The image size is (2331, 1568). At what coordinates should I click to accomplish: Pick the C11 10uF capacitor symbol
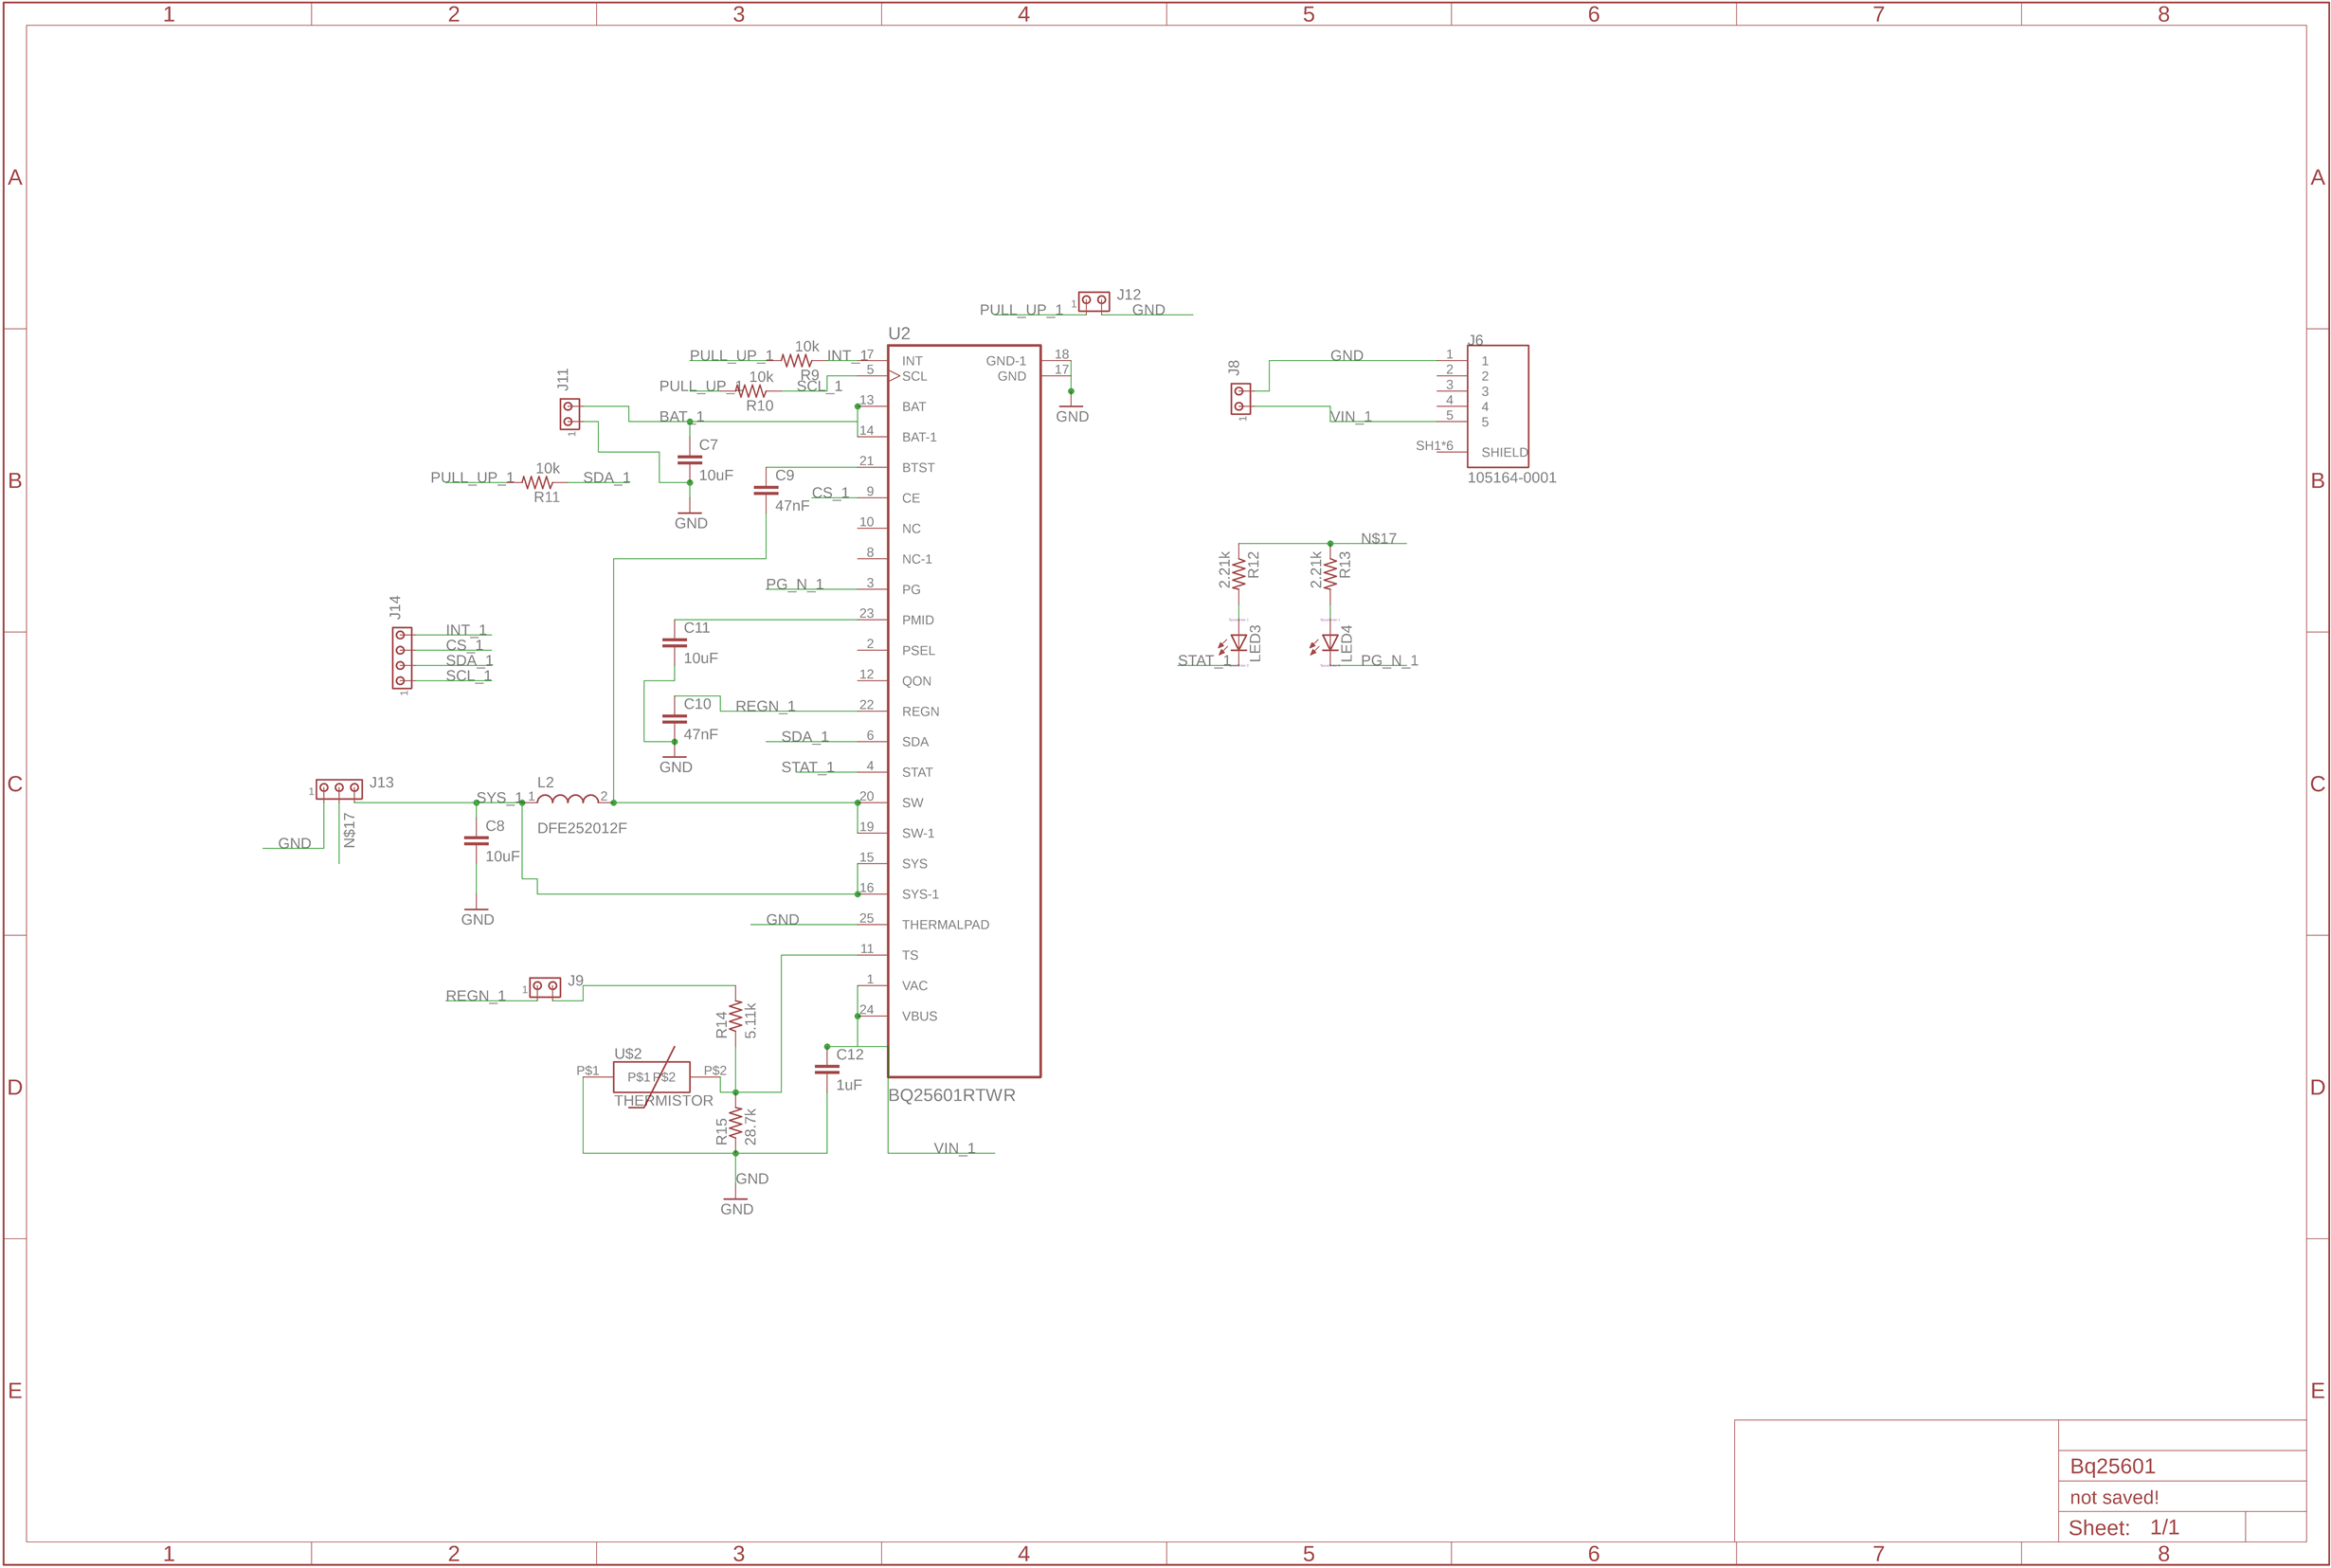[x=675, y=643]
